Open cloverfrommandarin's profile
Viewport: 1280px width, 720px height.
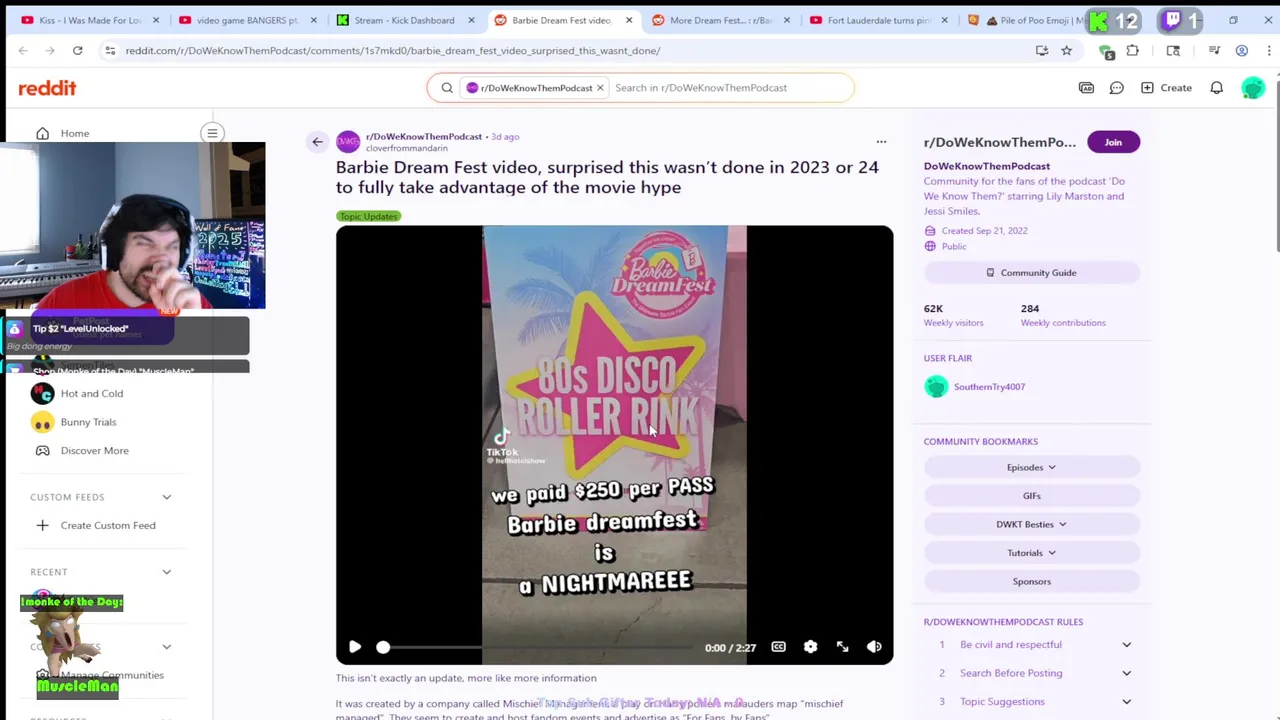pos(406,148)
